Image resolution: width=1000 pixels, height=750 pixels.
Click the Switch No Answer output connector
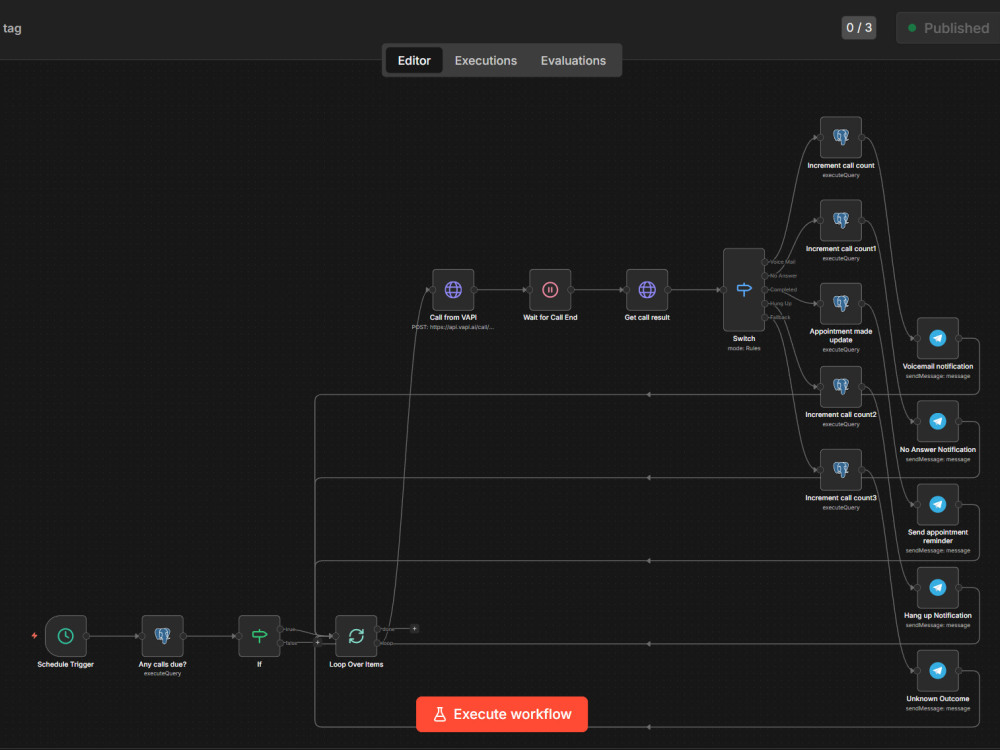[765, 276]
